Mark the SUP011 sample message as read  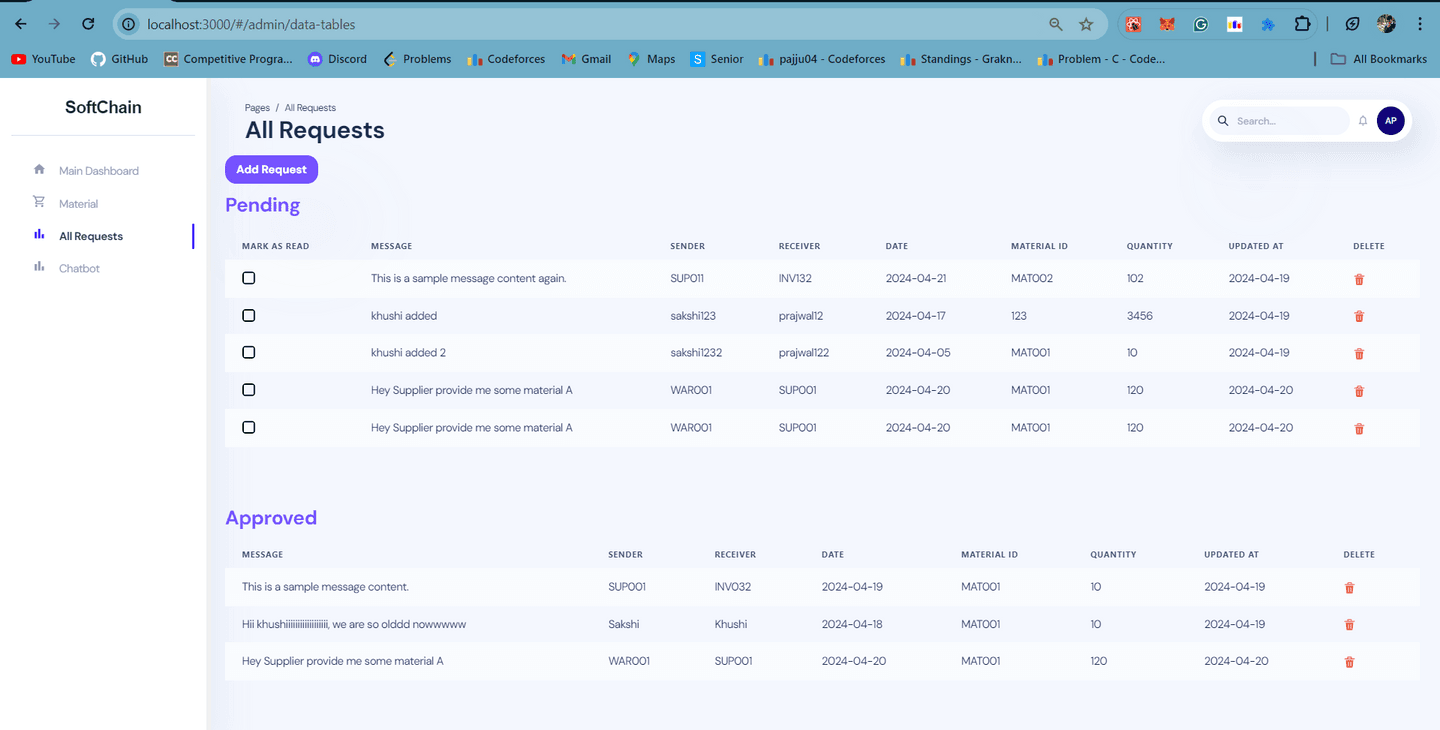click(249, 278)
